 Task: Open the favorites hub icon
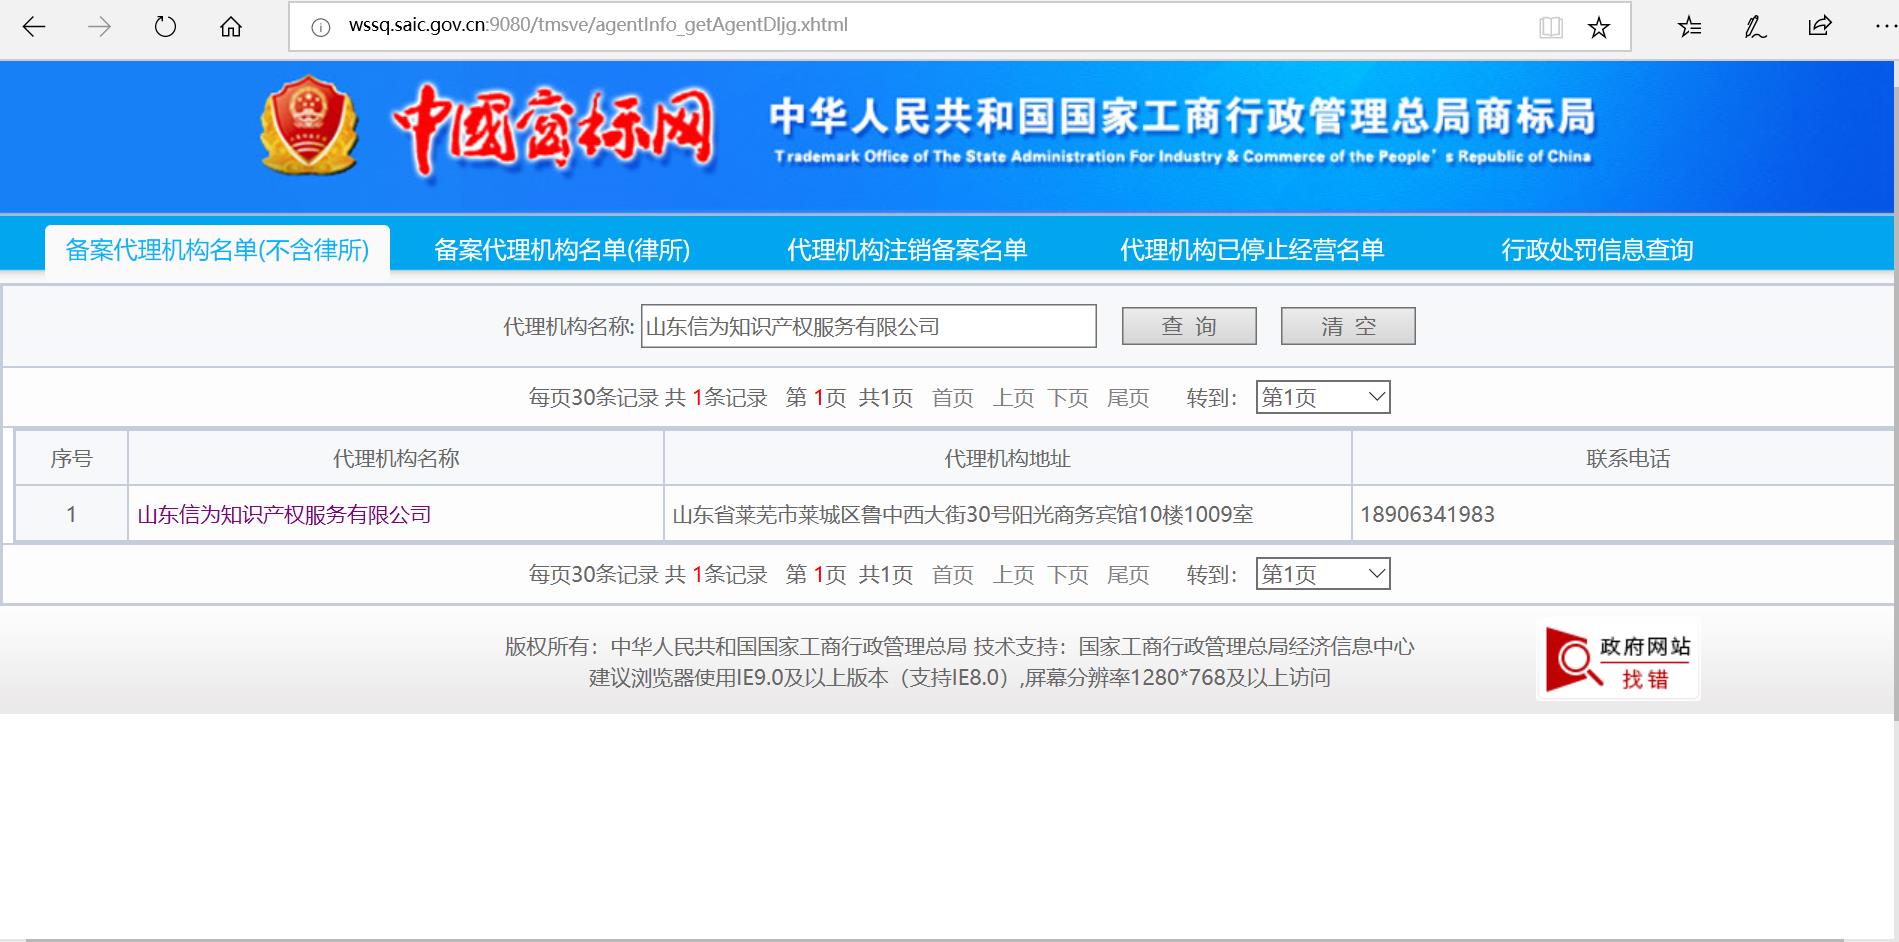1690,27
